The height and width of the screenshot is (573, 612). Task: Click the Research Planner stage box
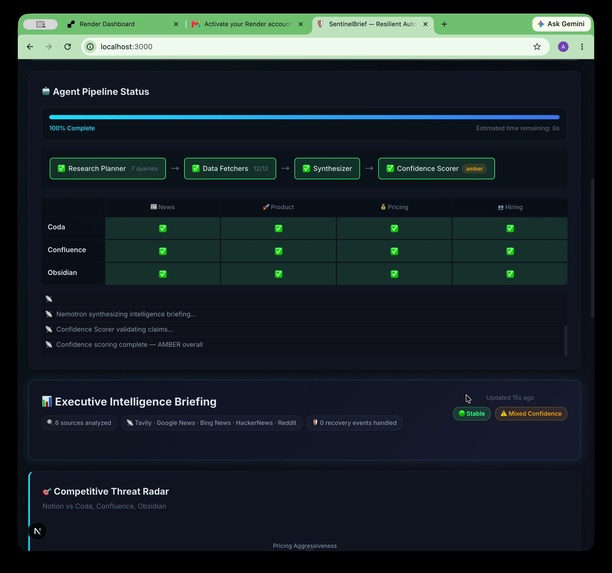click(x=108, y=169)
